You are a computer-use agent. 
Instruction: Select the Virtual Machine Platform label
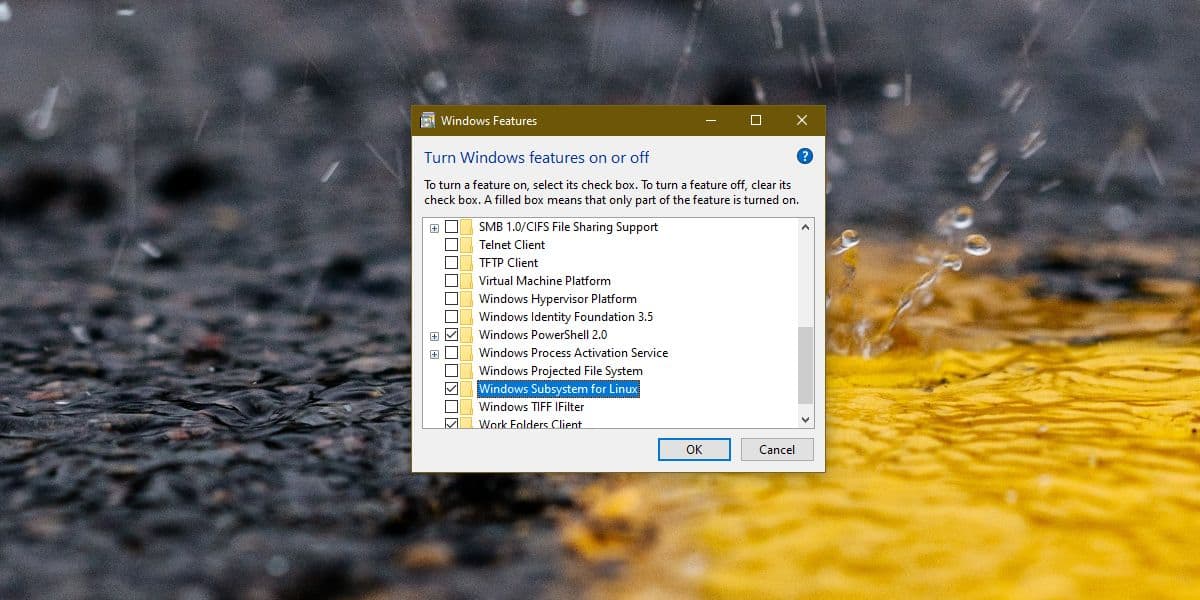pos(545,281)
